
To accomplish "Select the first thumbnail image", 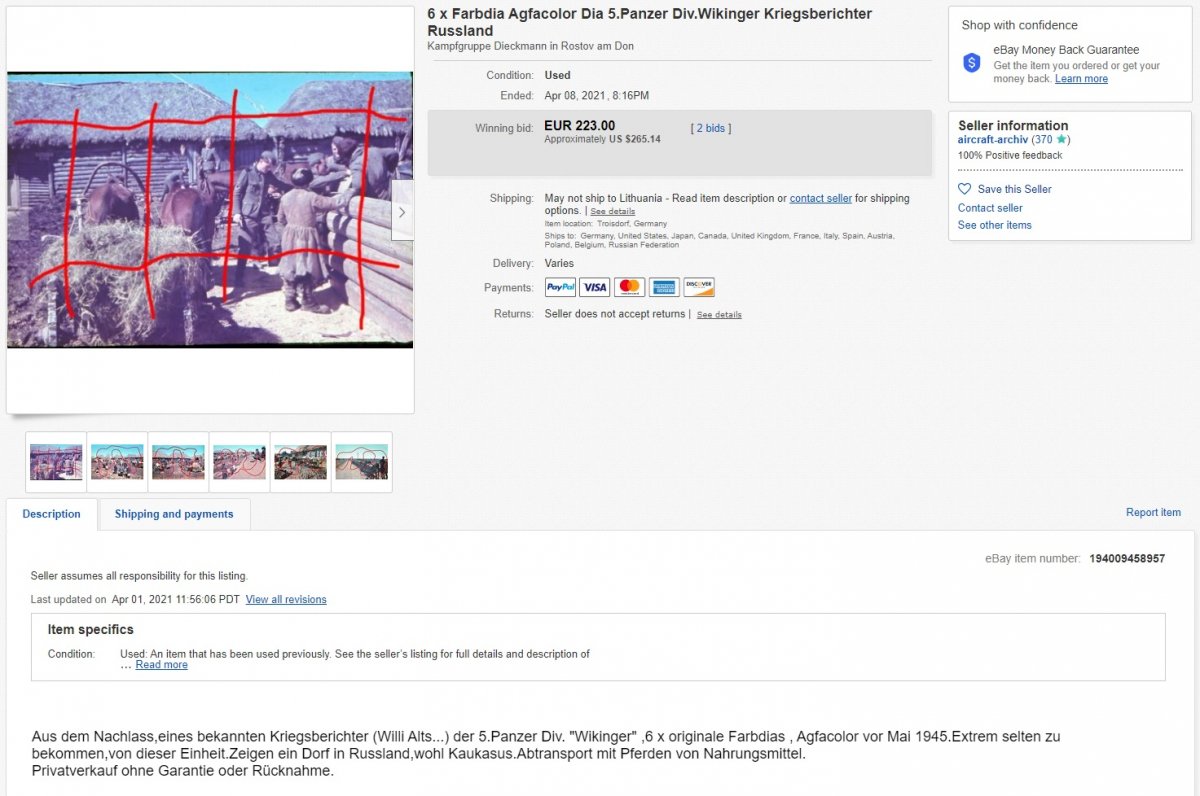I will point(56,462).
